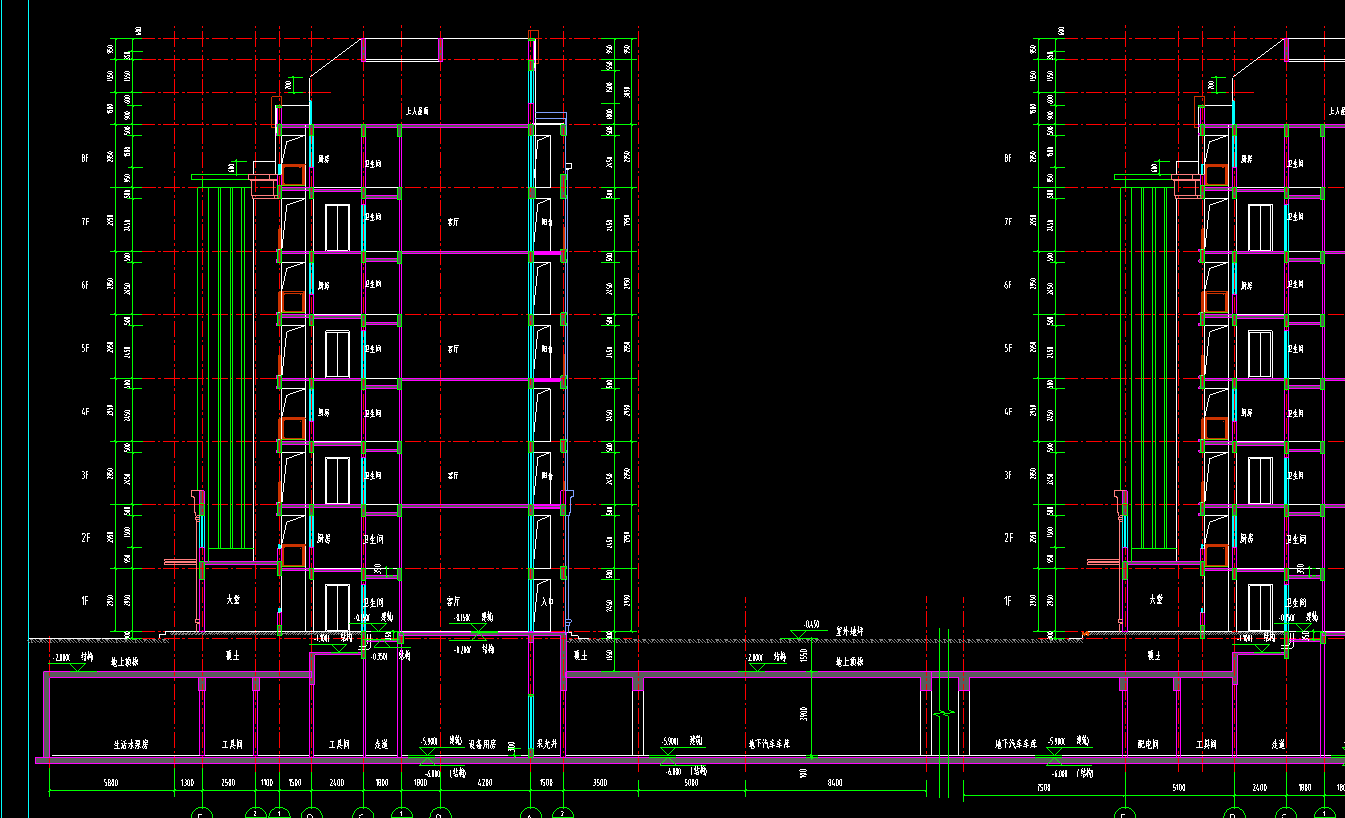Pick the 5800 horizontal dimension text
This screenshot has height=818, width=1345.
(x=111, y=783)
